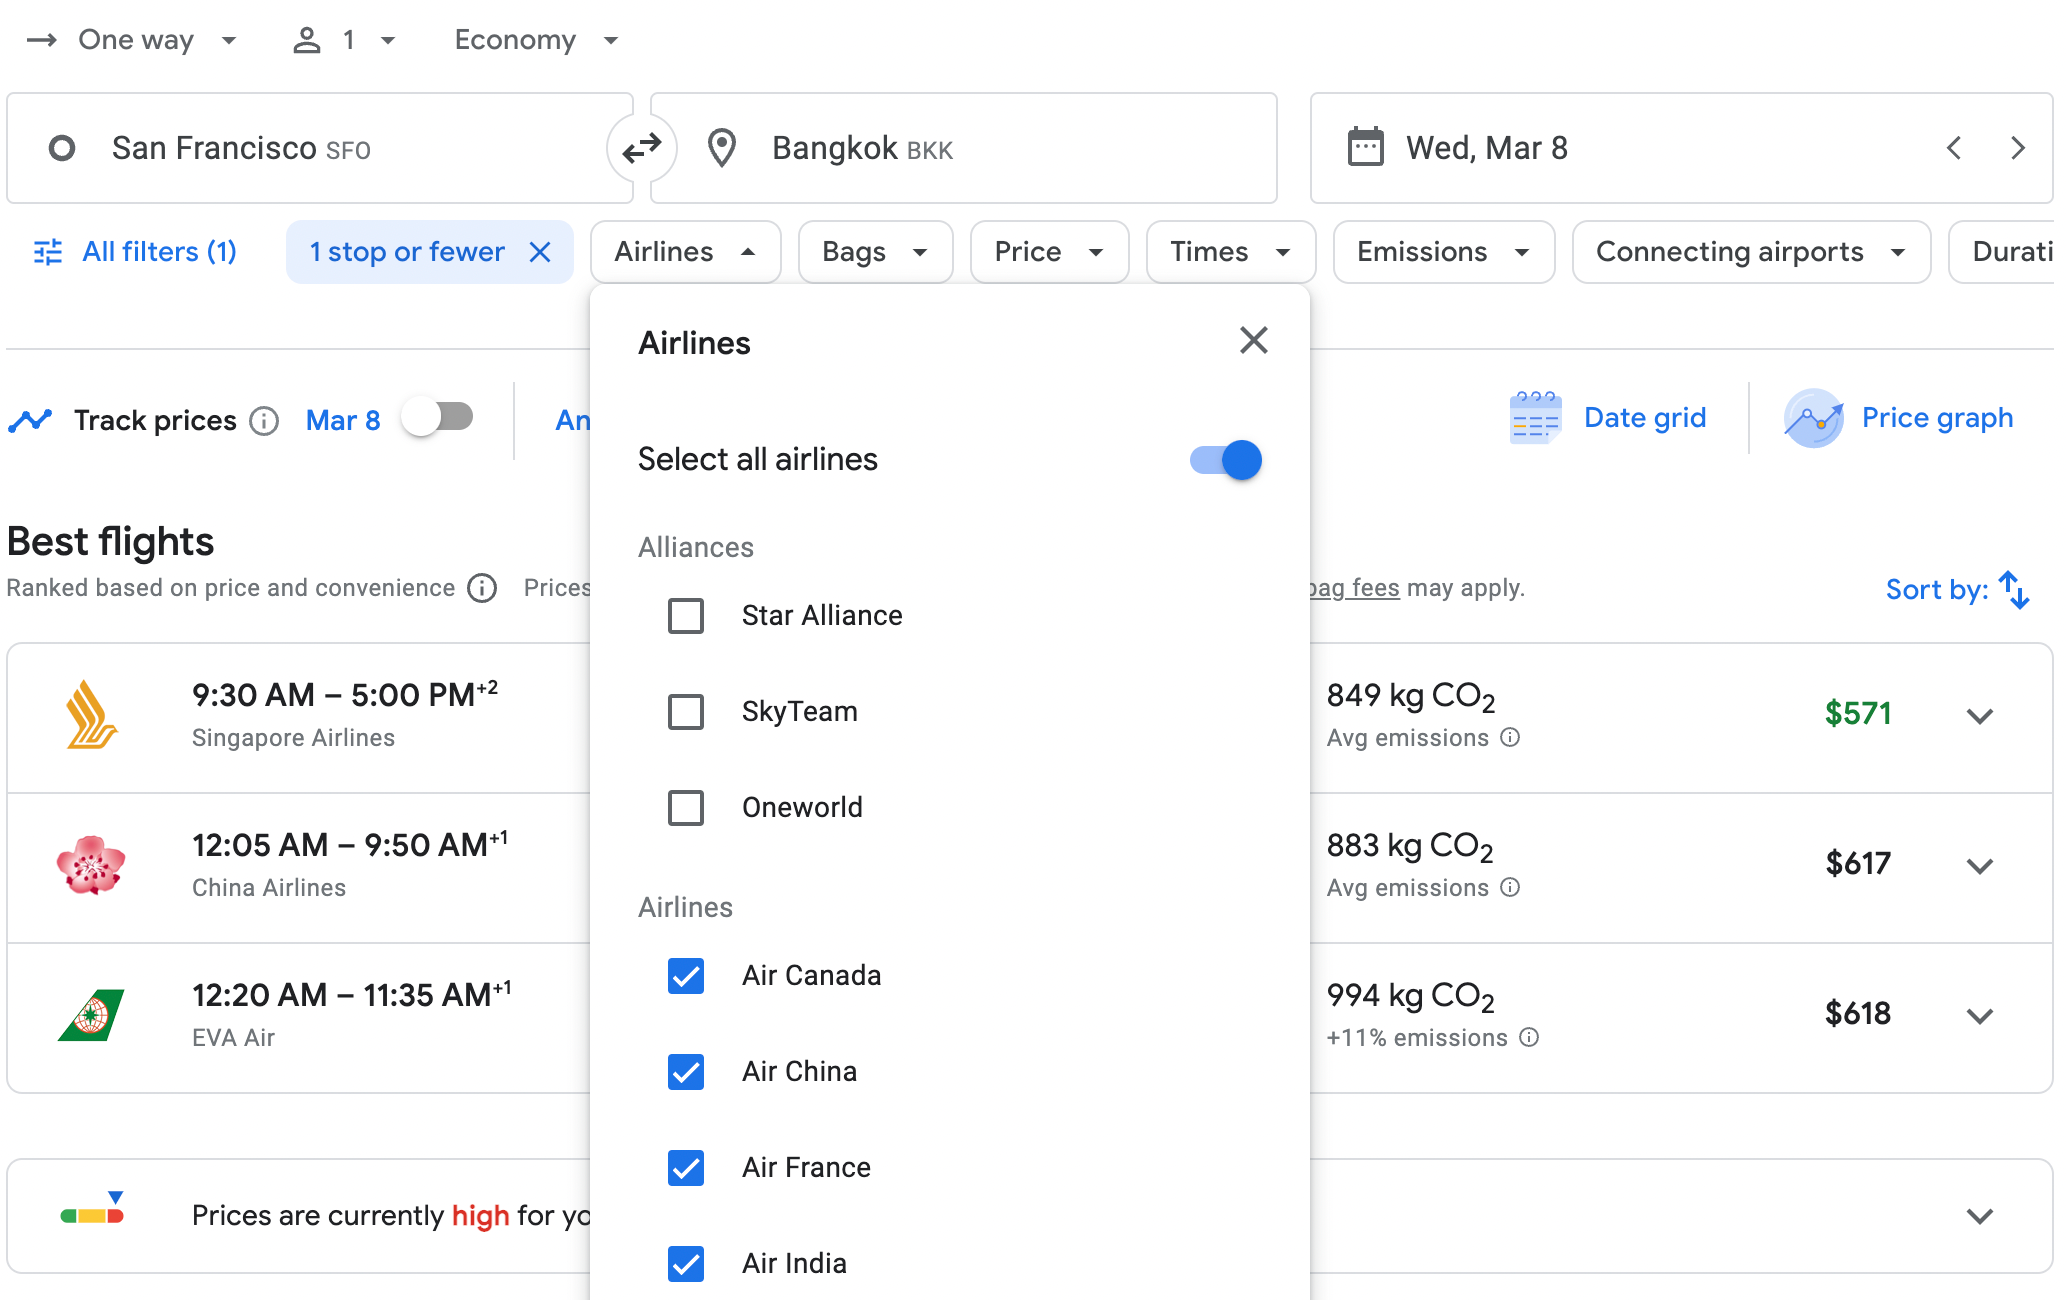Open the calendar icon in the date field
The image size is (2066, 1300).
click(1366, 147)
